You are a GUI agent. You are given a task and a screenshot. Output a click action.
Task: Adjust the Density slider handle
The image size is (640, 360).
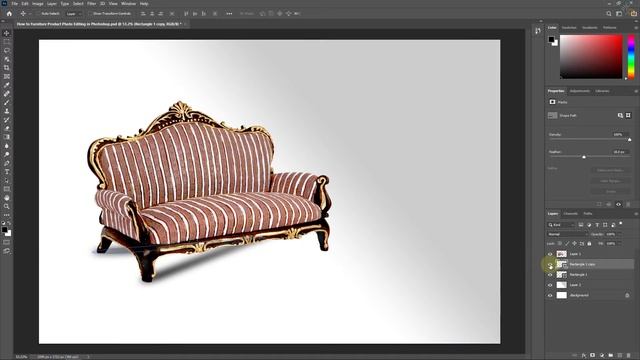tap(629, 140)
